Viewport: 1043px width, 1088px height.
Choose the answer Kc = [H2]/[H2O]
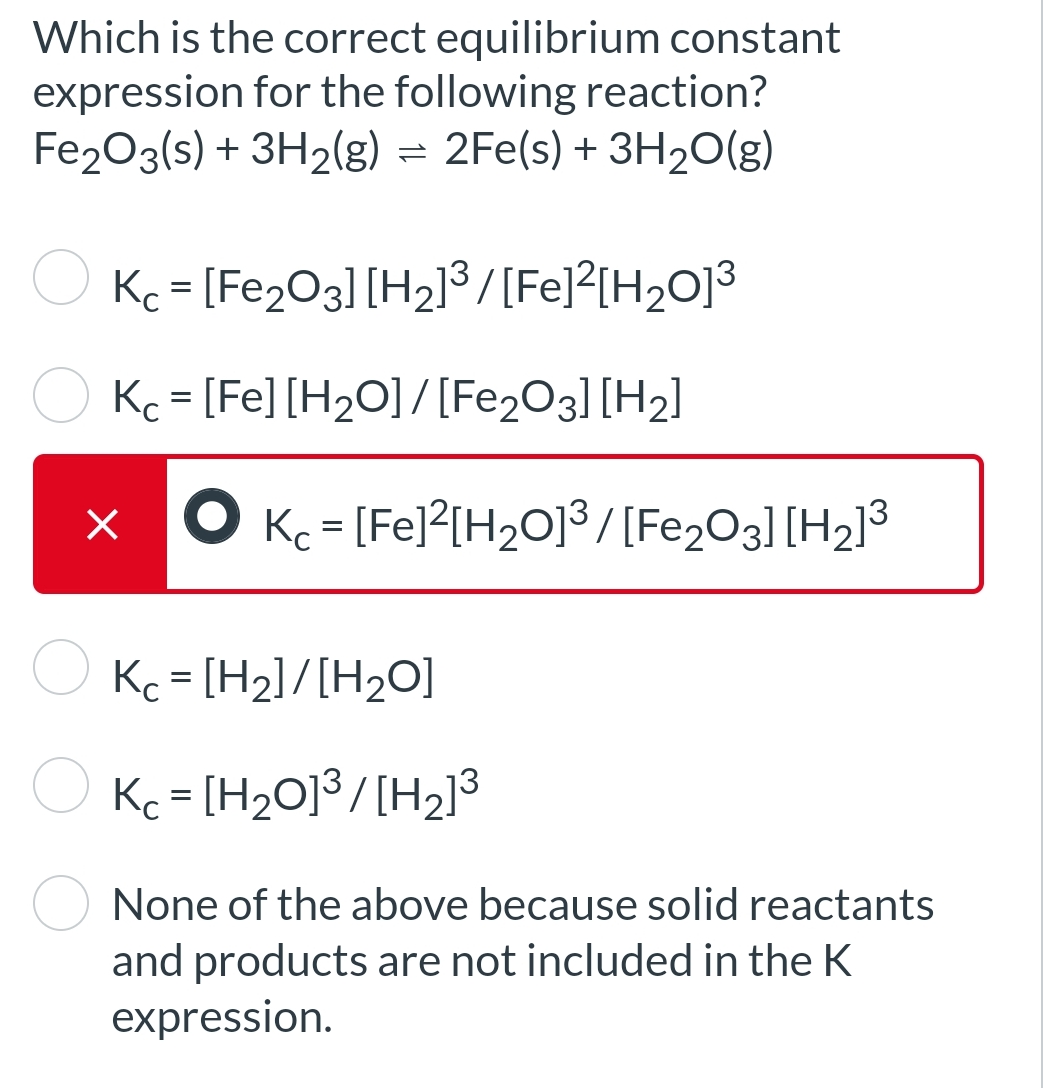[x=270, y=678]
